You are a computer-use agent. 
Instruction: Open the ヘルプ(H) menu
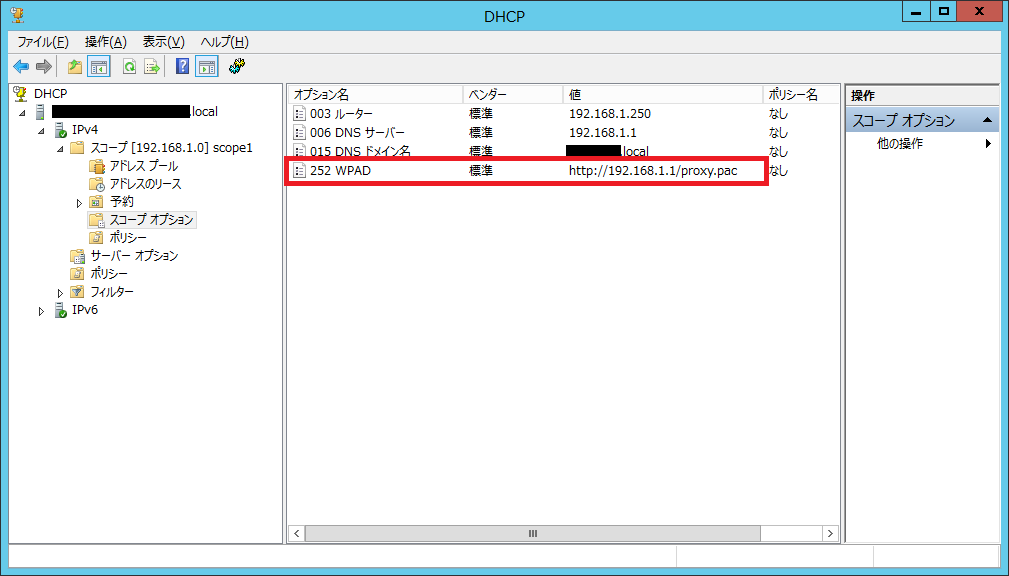point(224,42)
